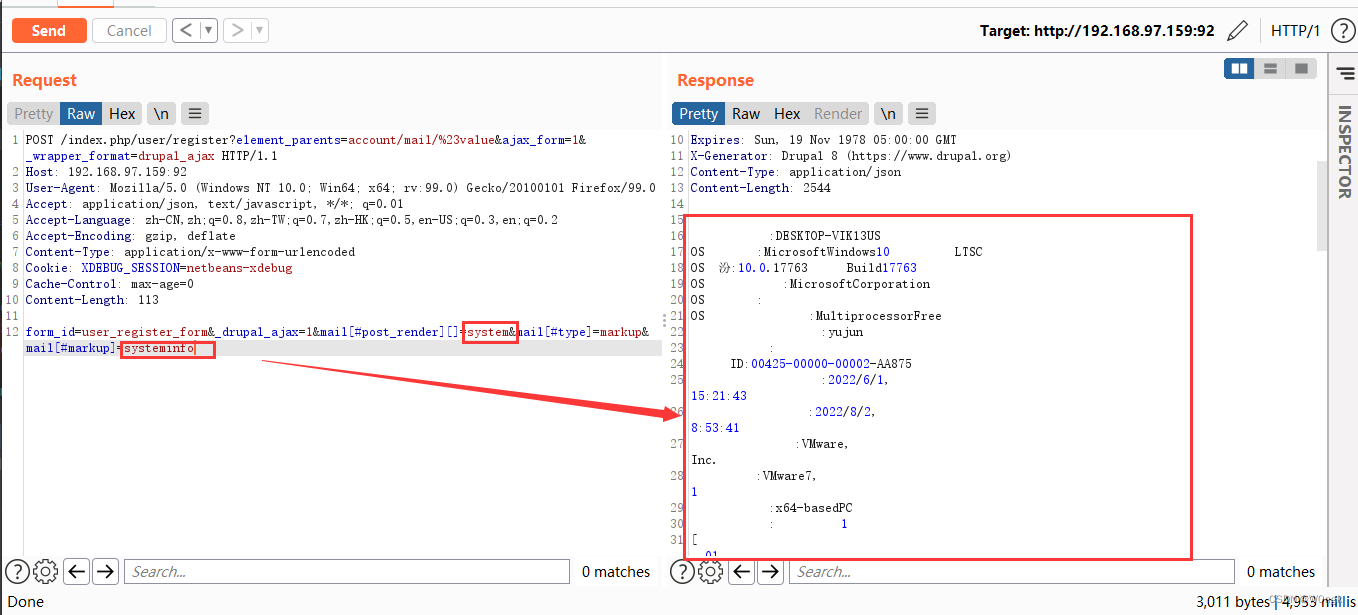The height and width of the screenshot is (615, 1358).
Task: Click the Cancel button
Action: tap(129, 30)
